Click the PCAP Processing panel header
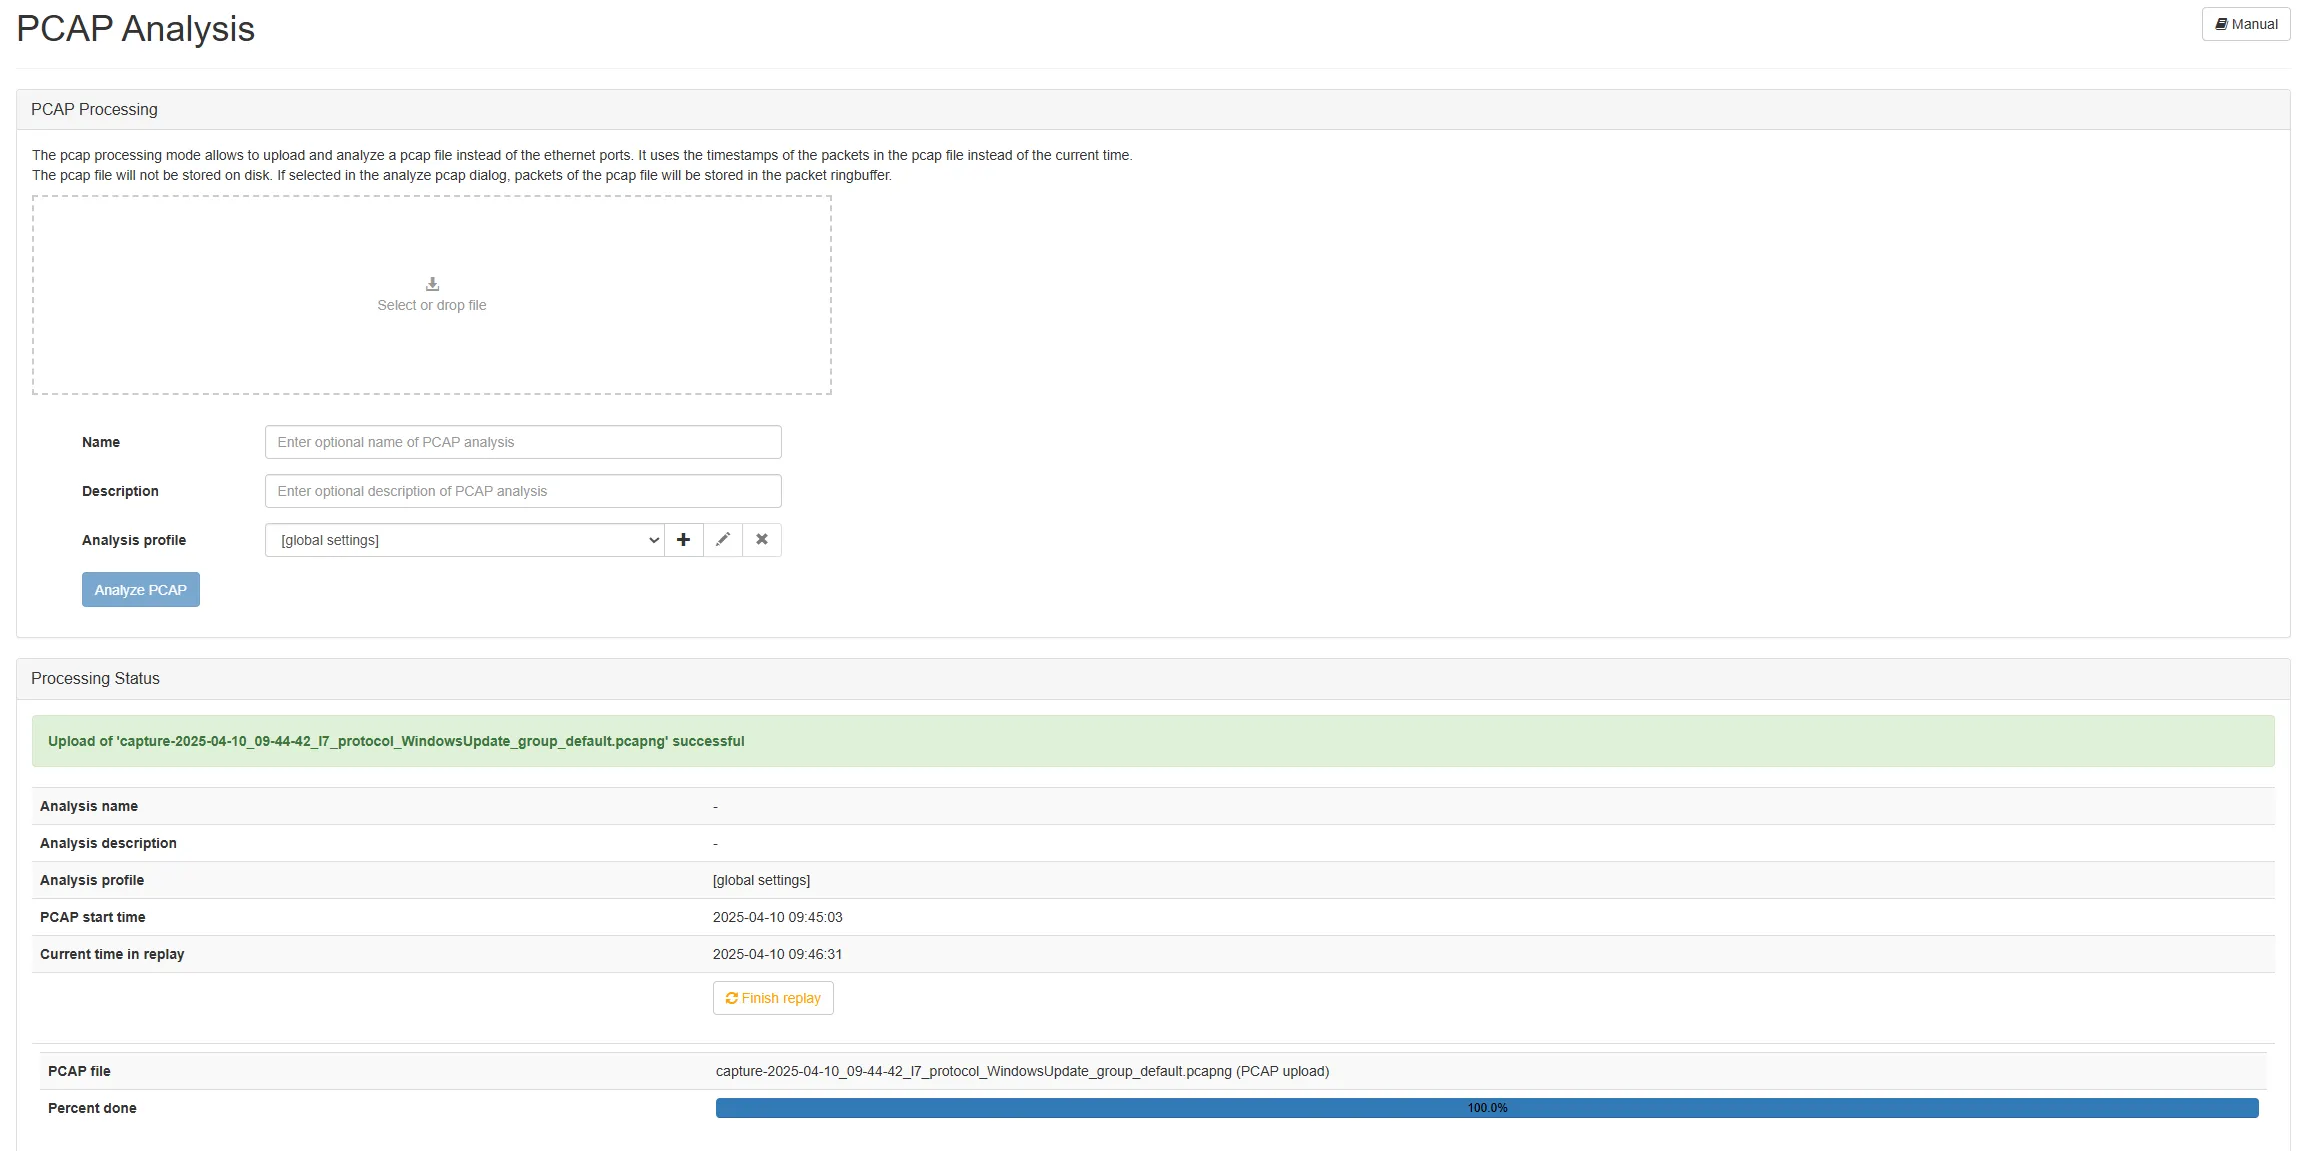2306x1151 pixels. pyautogui.click(x=94, y=109)
